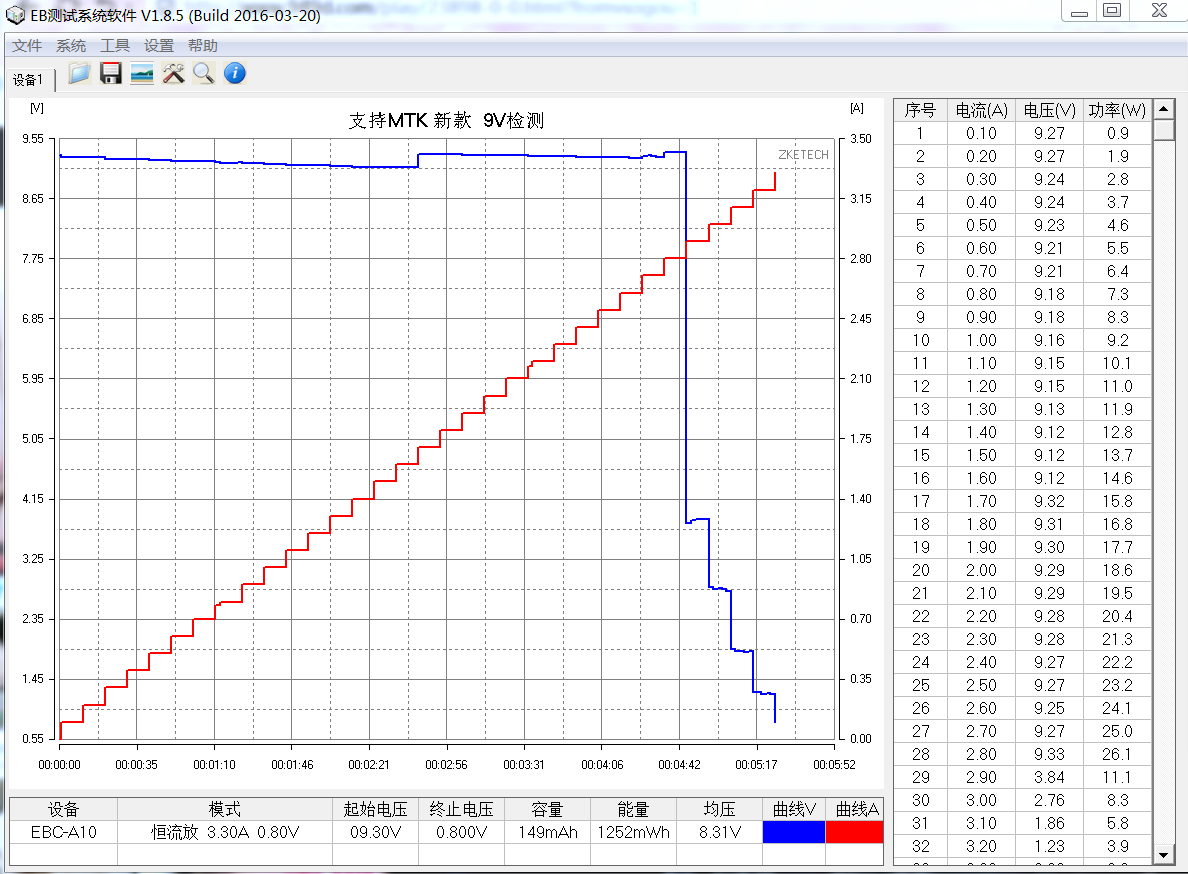The height and width of the screenshot is (874, 1188).
Task: Open the 系统 menu
Action: click(x=70, y=45)
